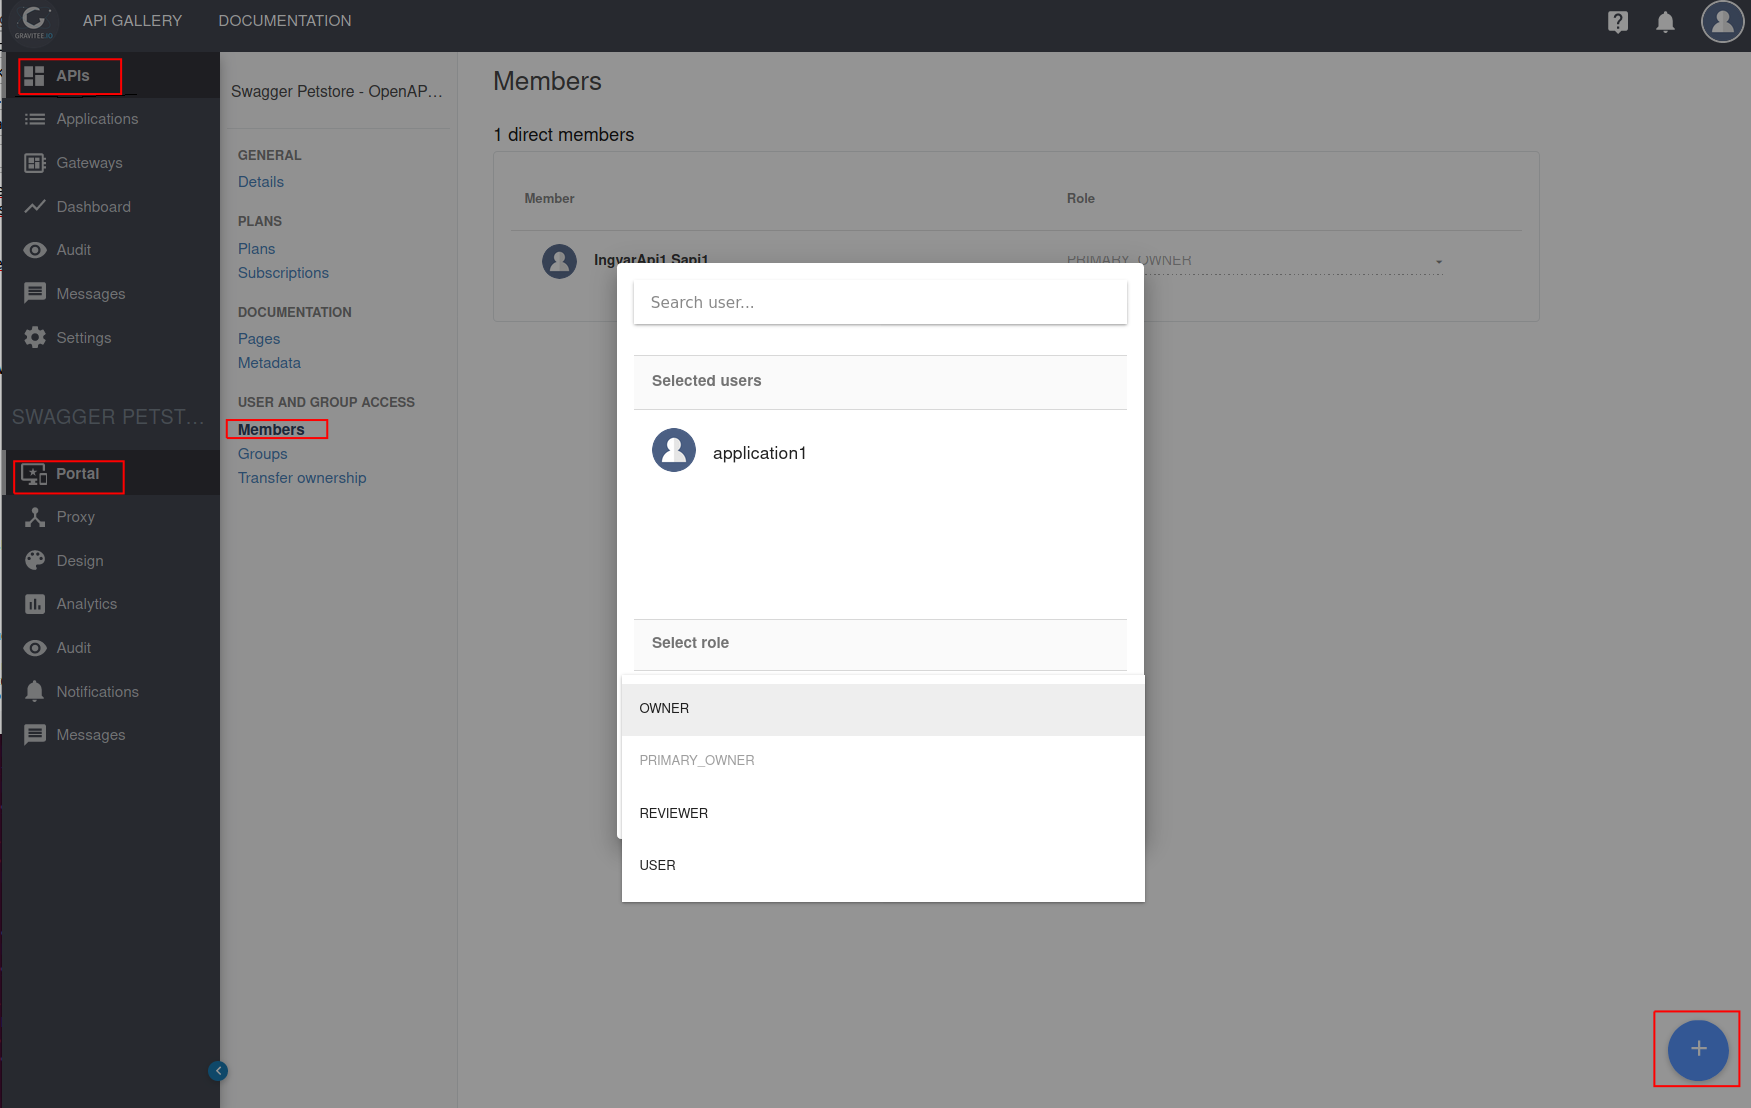Open Transfer ownership link

302,478
